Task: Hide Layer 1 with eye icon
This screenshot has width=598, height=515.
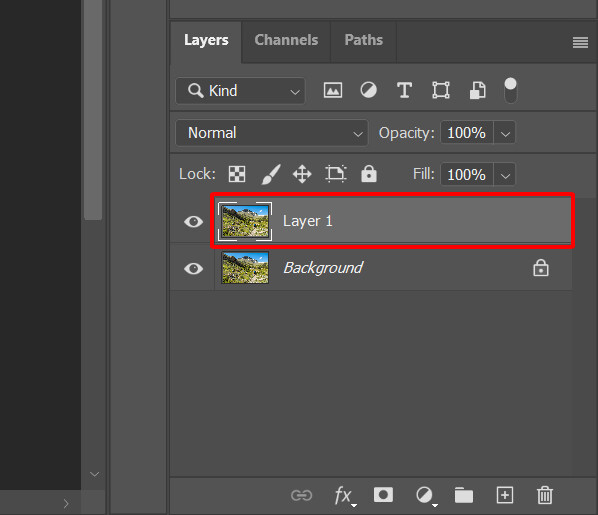Action: coord(193,222)
